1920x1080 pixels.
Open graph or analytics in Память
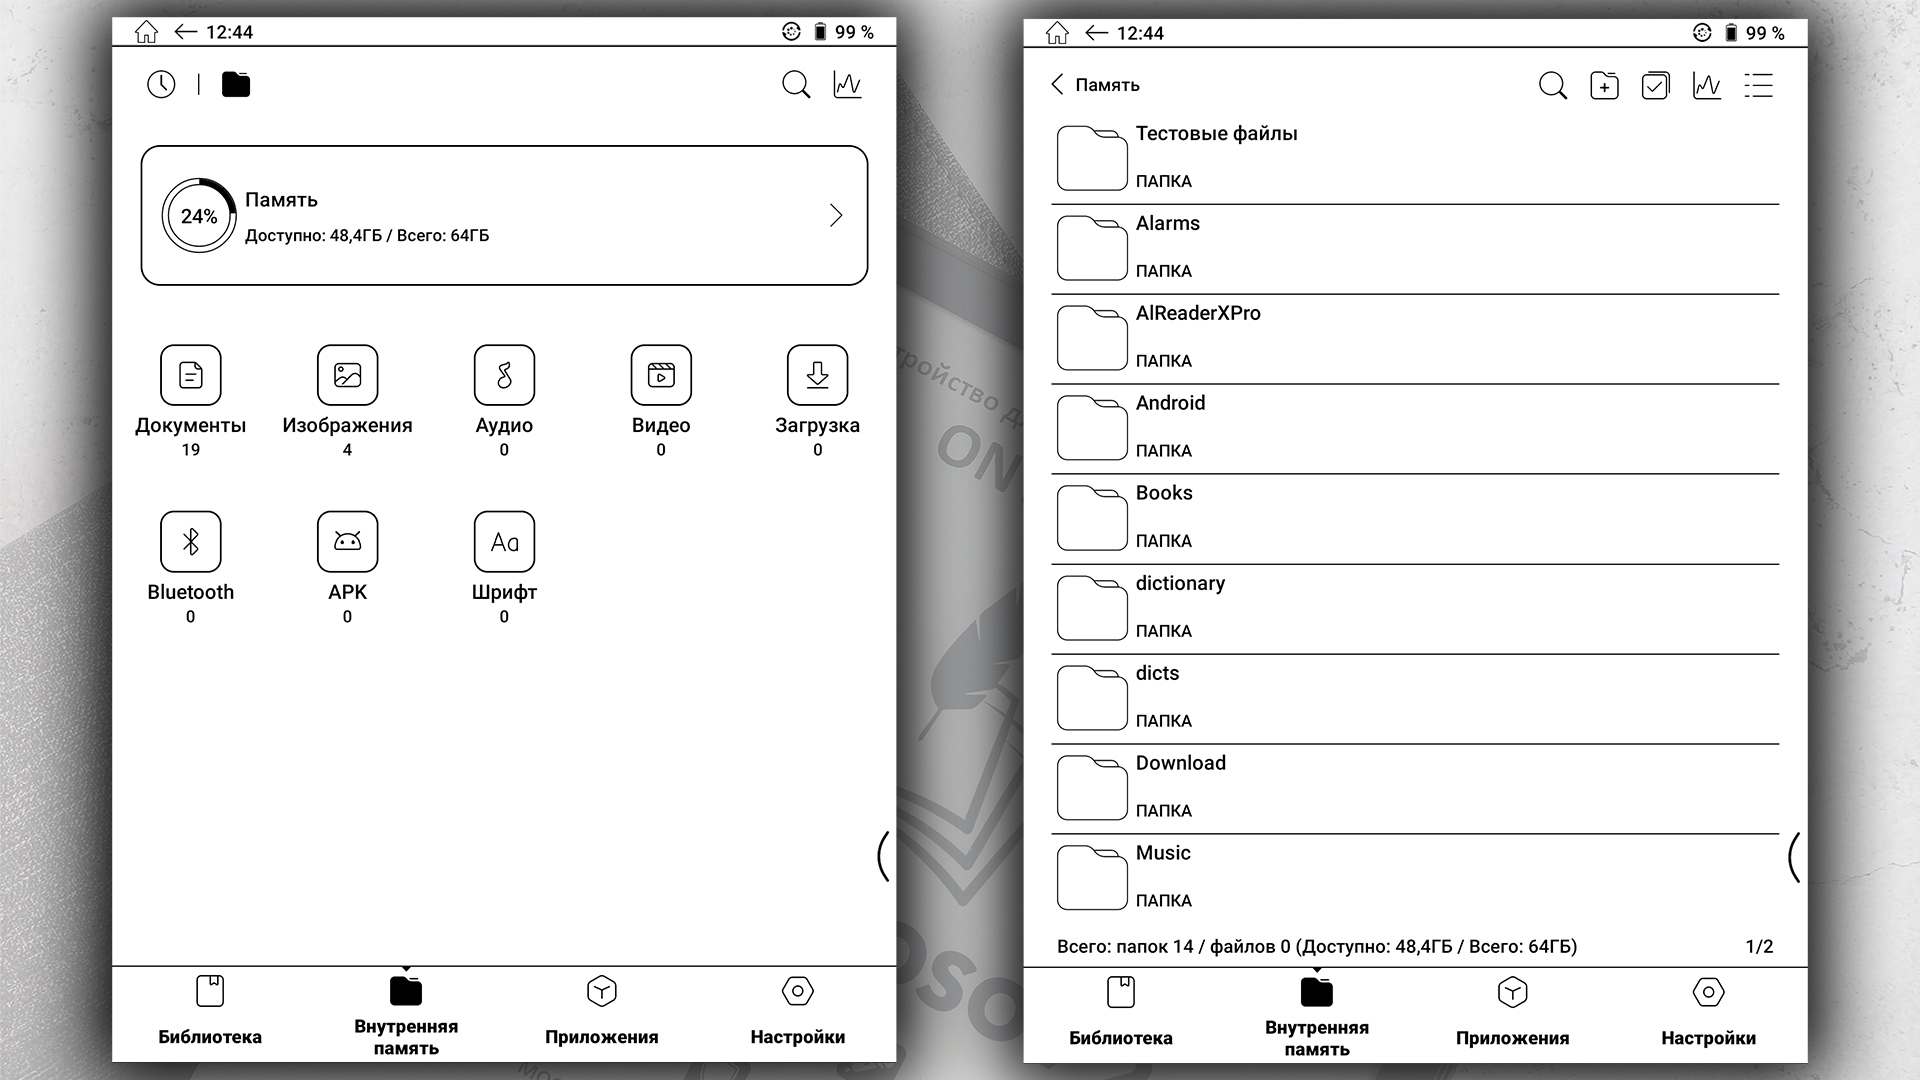(1706, 84)
